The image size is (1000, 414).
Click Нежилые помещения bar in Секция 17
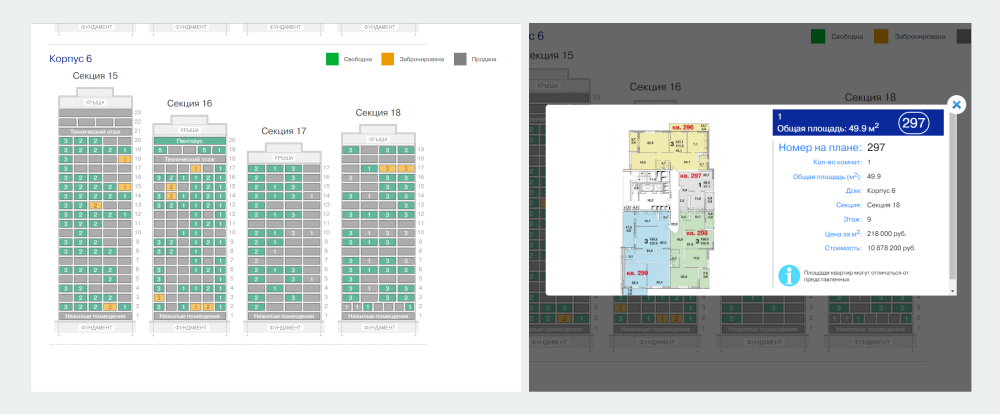[284, 316]
